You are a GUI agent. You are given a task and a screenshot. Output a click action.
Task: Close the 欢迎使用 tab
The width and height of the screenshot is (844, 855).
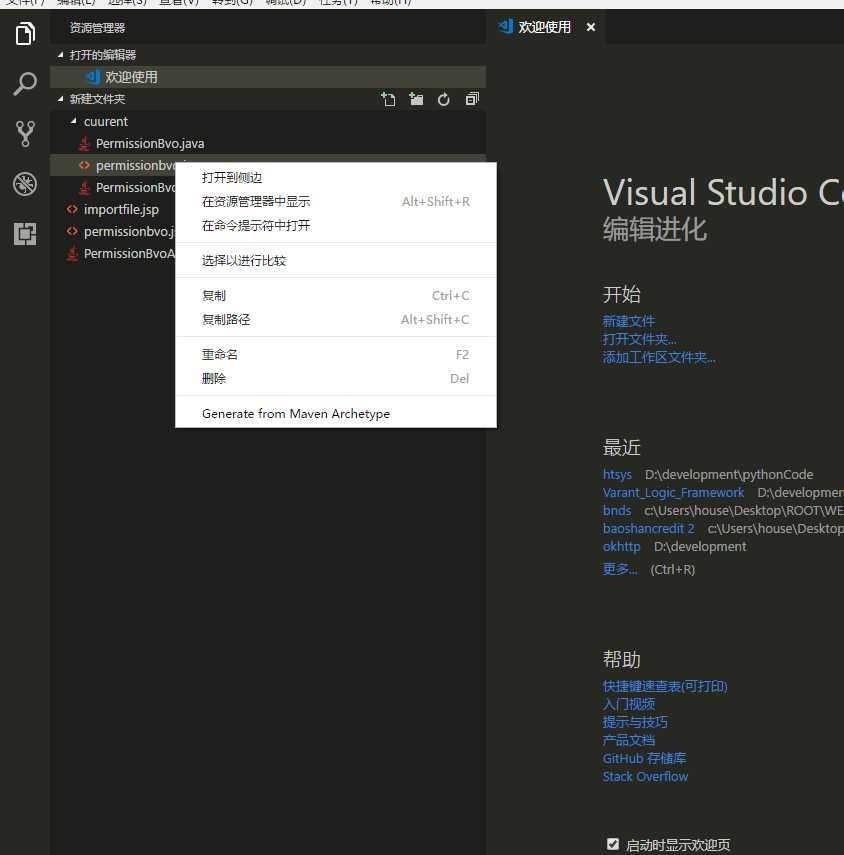click(590, 27)
